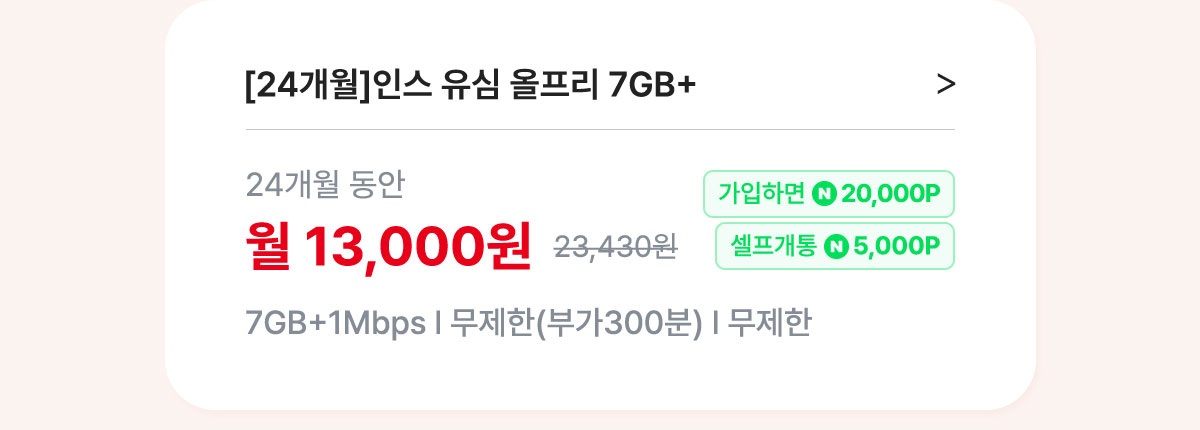Click the 7GB+ text in plan title
1200x430 pixels.
click(x=652, y=87)
